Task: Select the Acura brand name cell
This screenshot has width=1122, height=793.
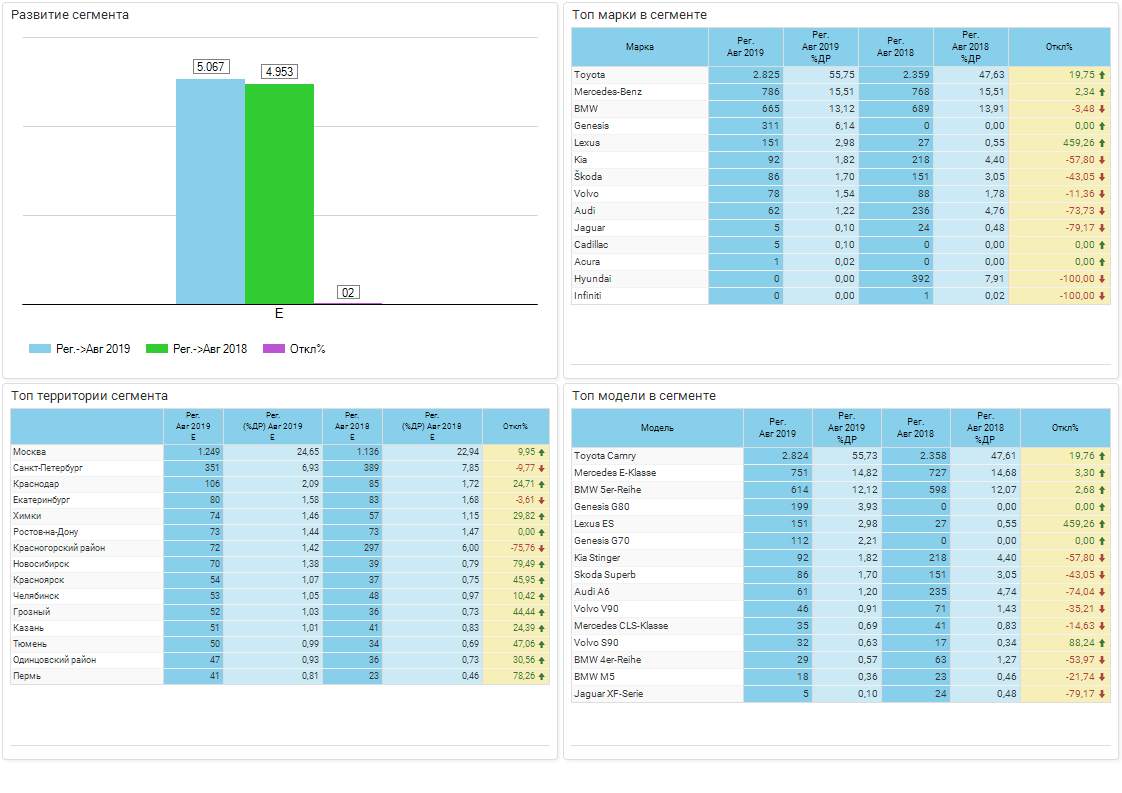Action: point(640,262)
